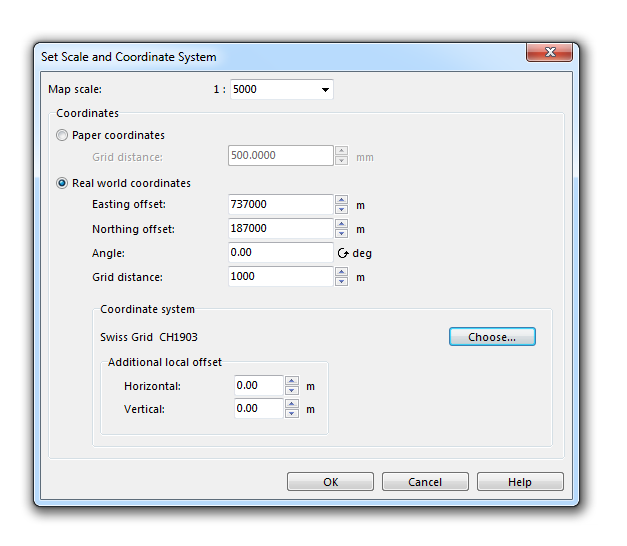
Task: Increase Easting offset with up arrow
Action: point(341,200)
